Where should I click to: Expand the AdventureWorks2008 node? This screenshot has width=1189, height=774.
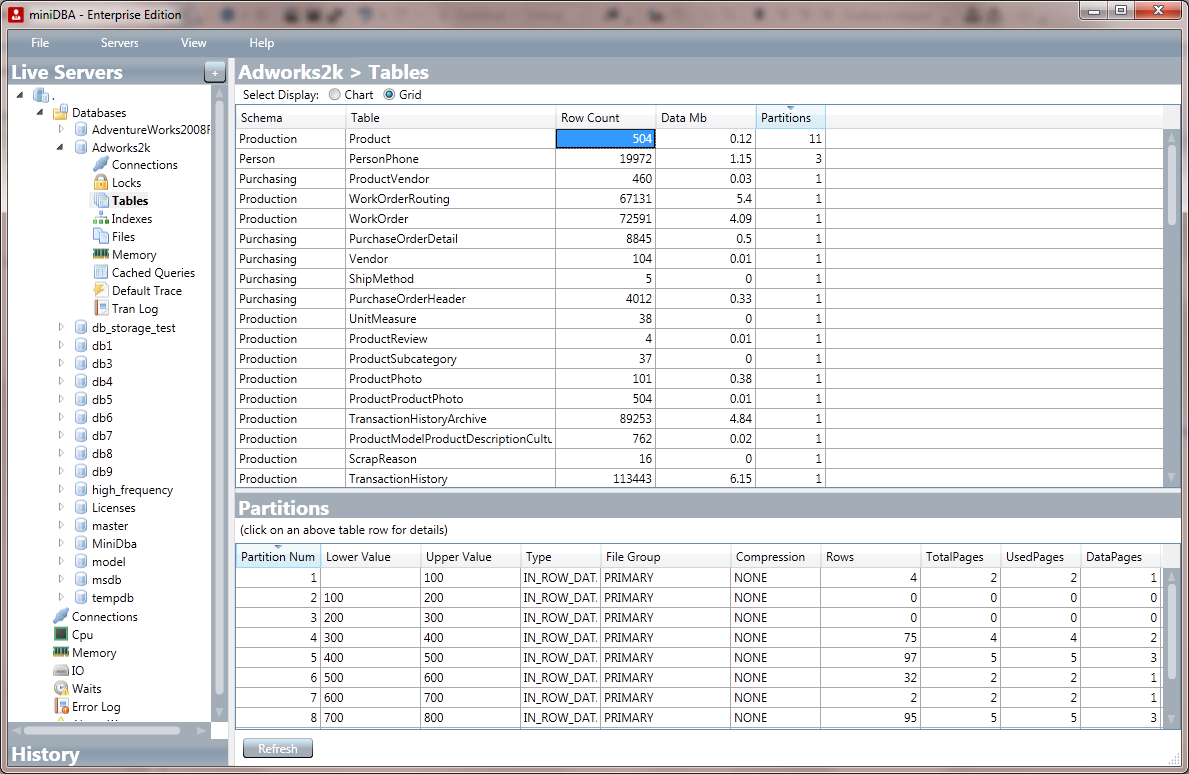point(61,130)
